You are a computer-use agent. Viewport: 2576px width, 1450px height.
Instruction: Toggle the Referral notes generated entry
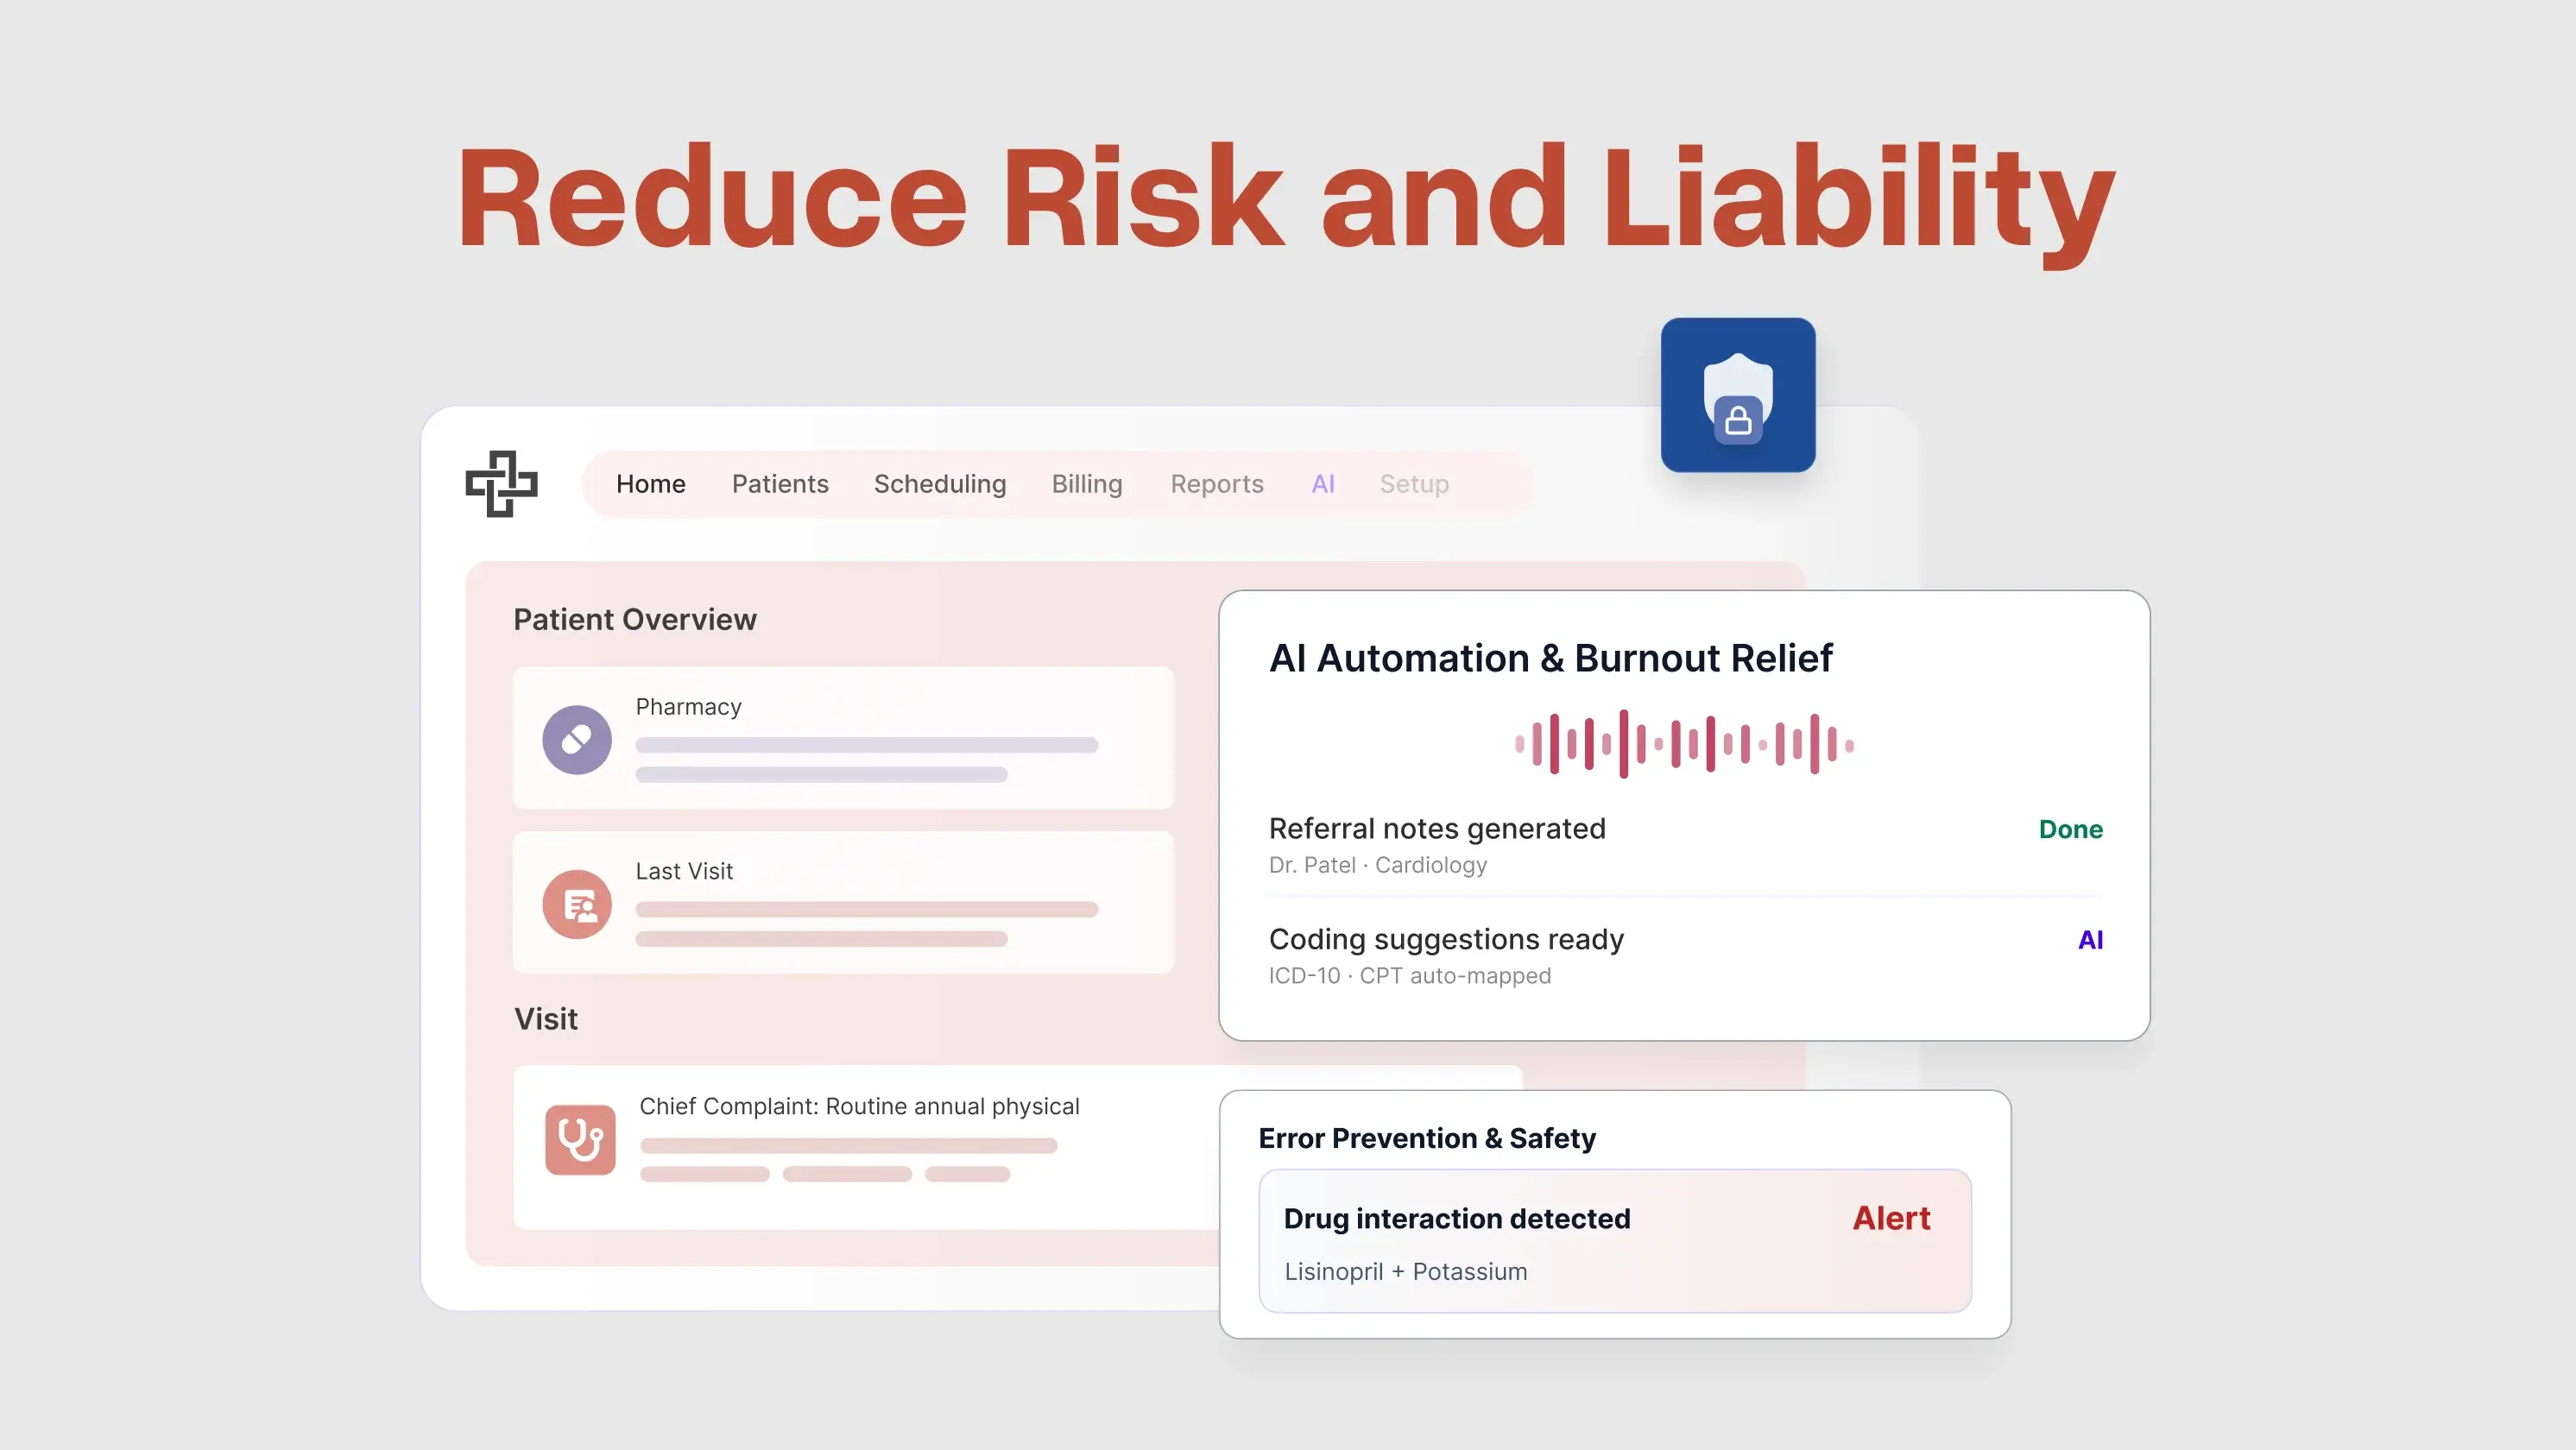pyautogui.click(x=1437, y=828)
